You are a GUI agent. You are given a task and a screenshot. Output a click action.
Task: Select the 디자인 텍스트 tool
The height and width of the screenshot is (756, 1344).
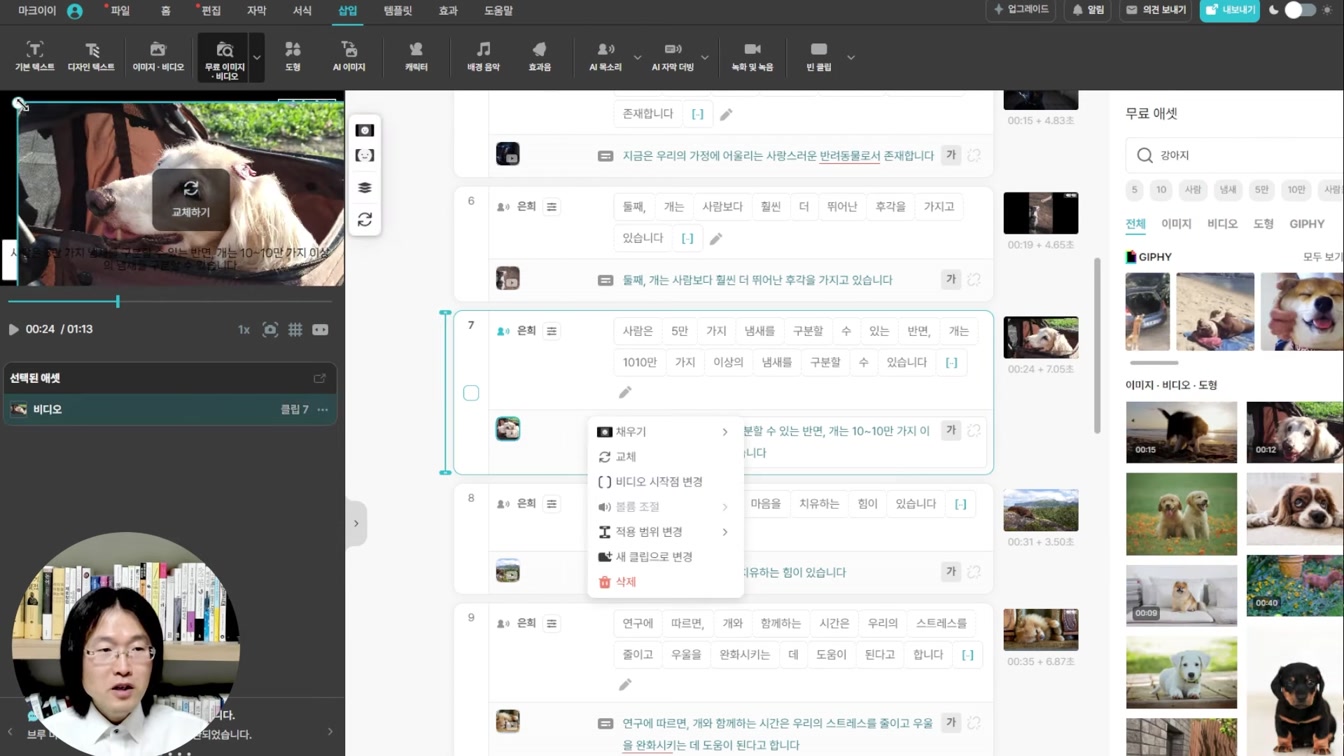tap(91, 56)
